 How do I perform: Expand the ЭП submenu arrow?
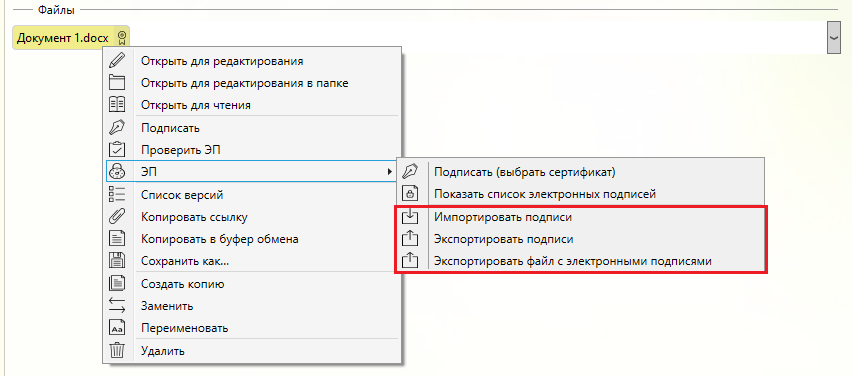click(390, 172)
